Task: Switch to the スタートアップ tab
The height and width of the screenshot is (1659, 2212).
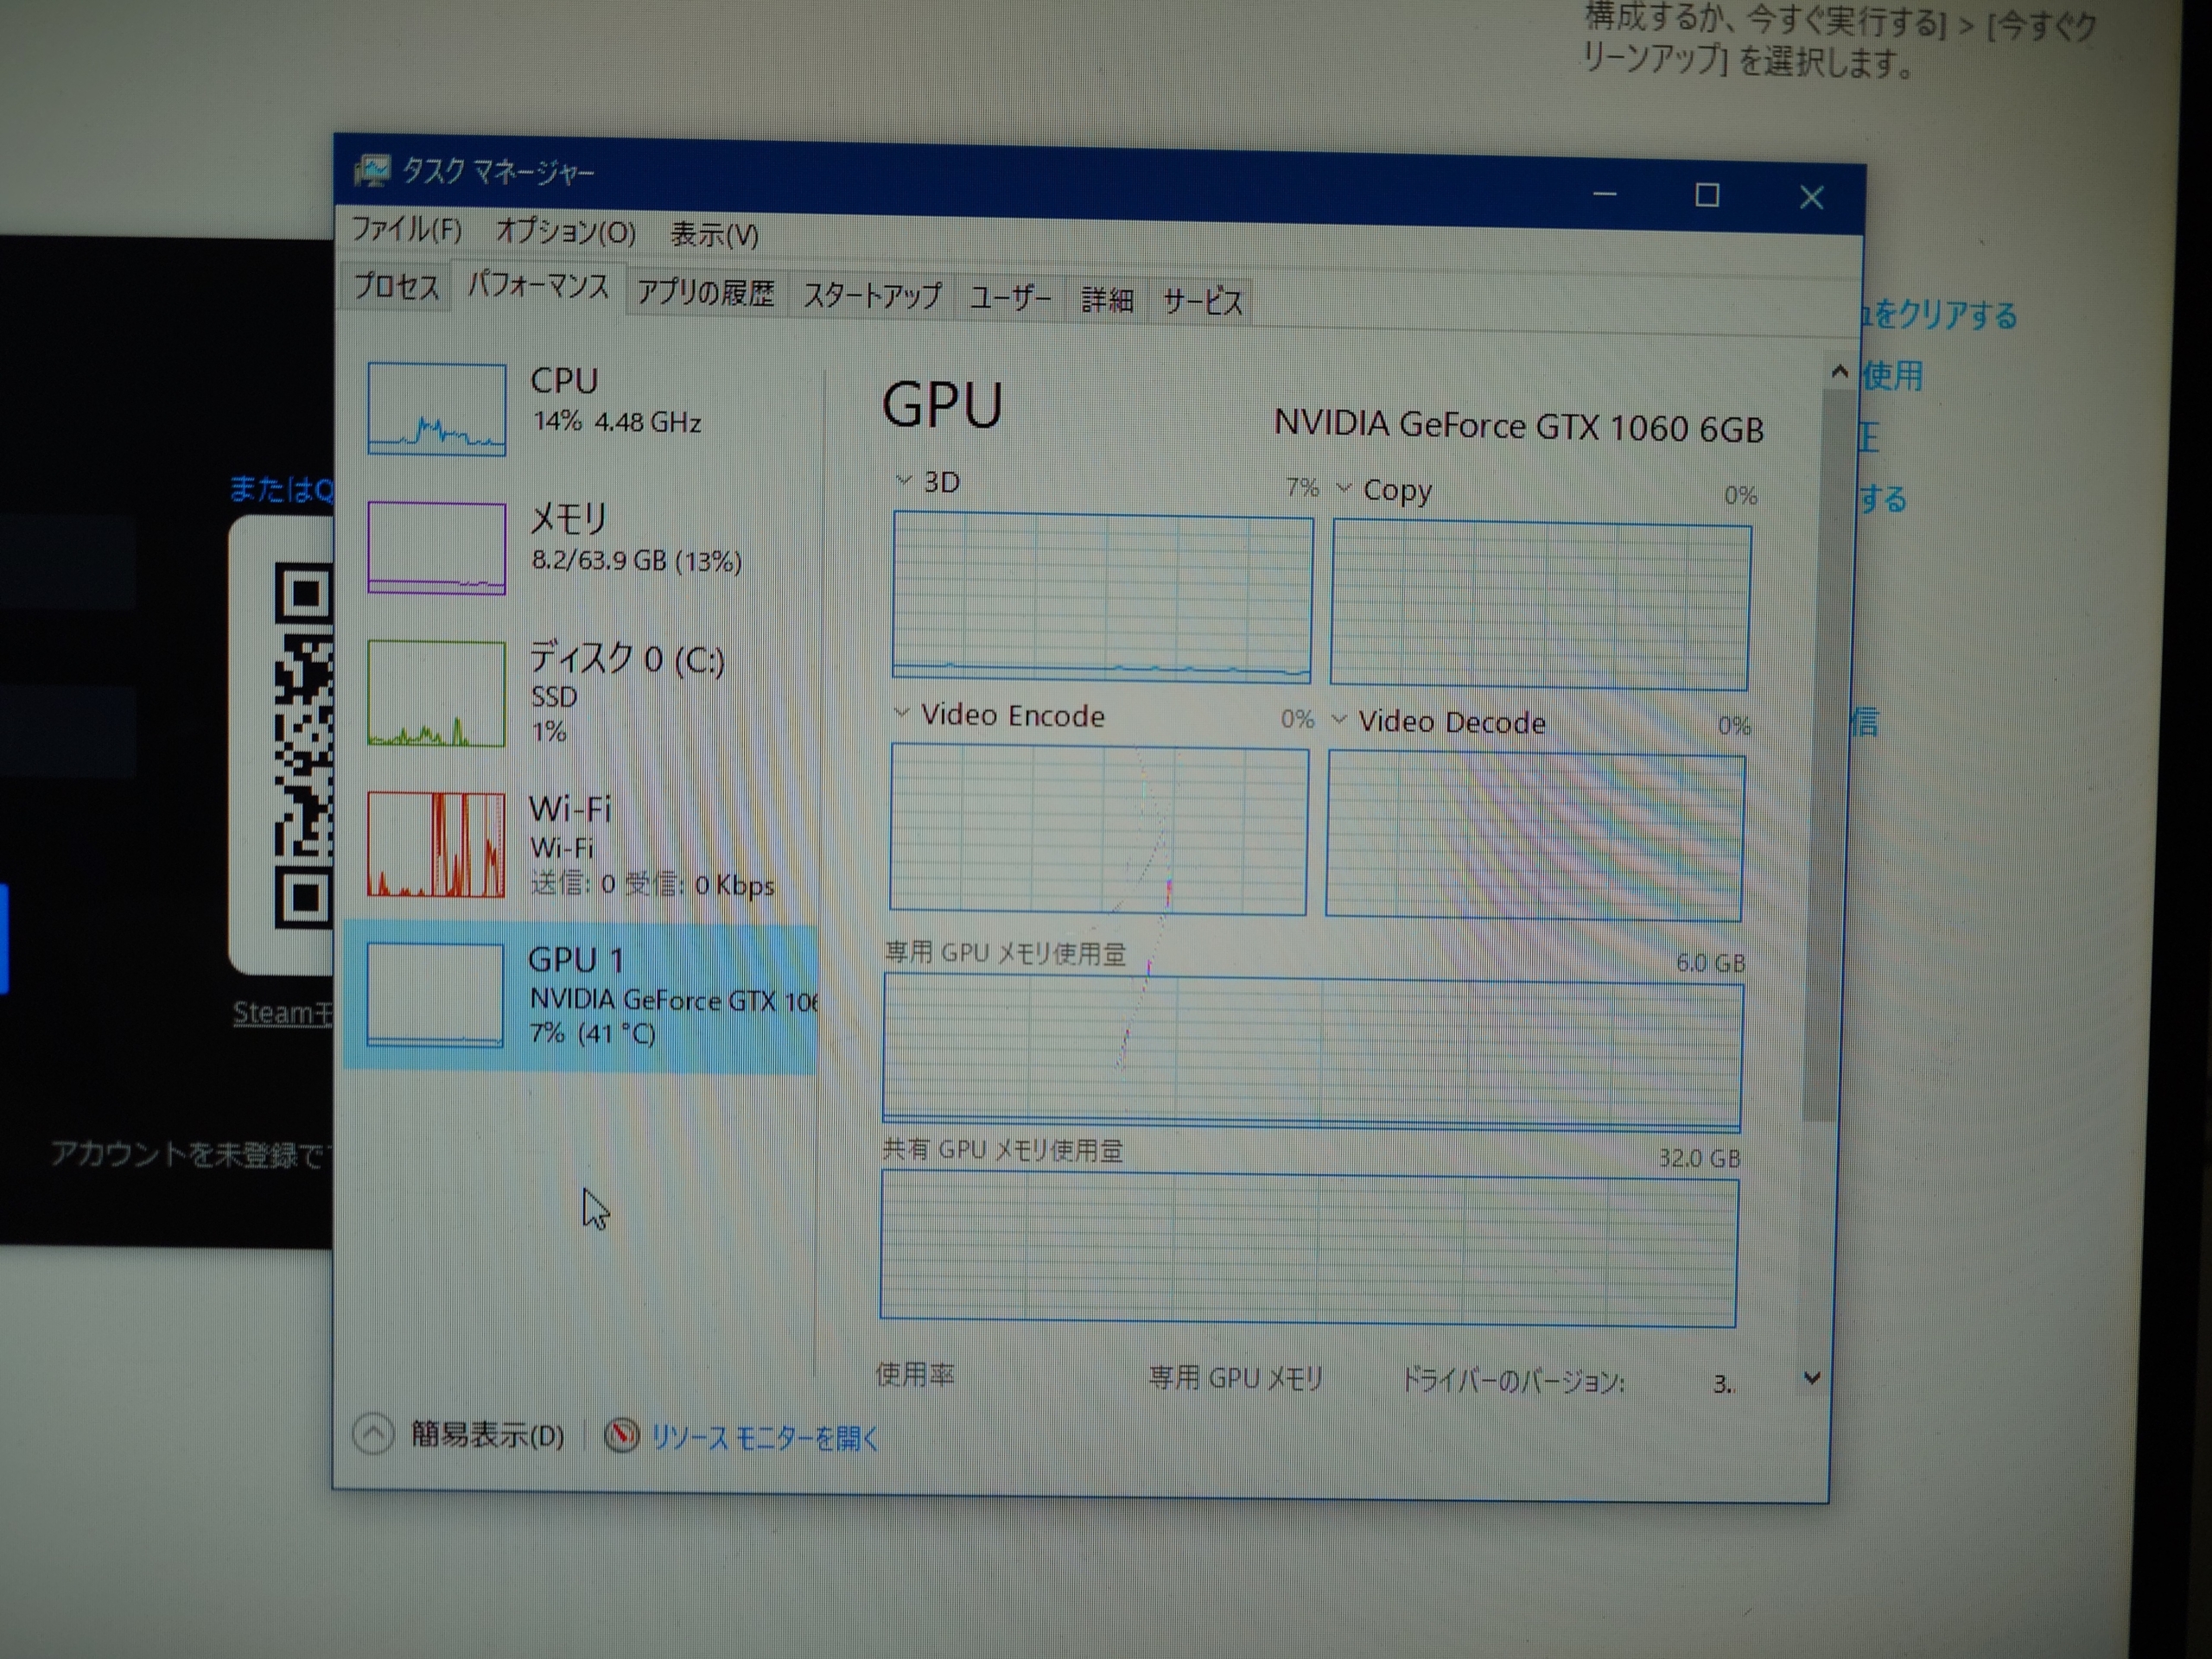Action: click(871, 296)
